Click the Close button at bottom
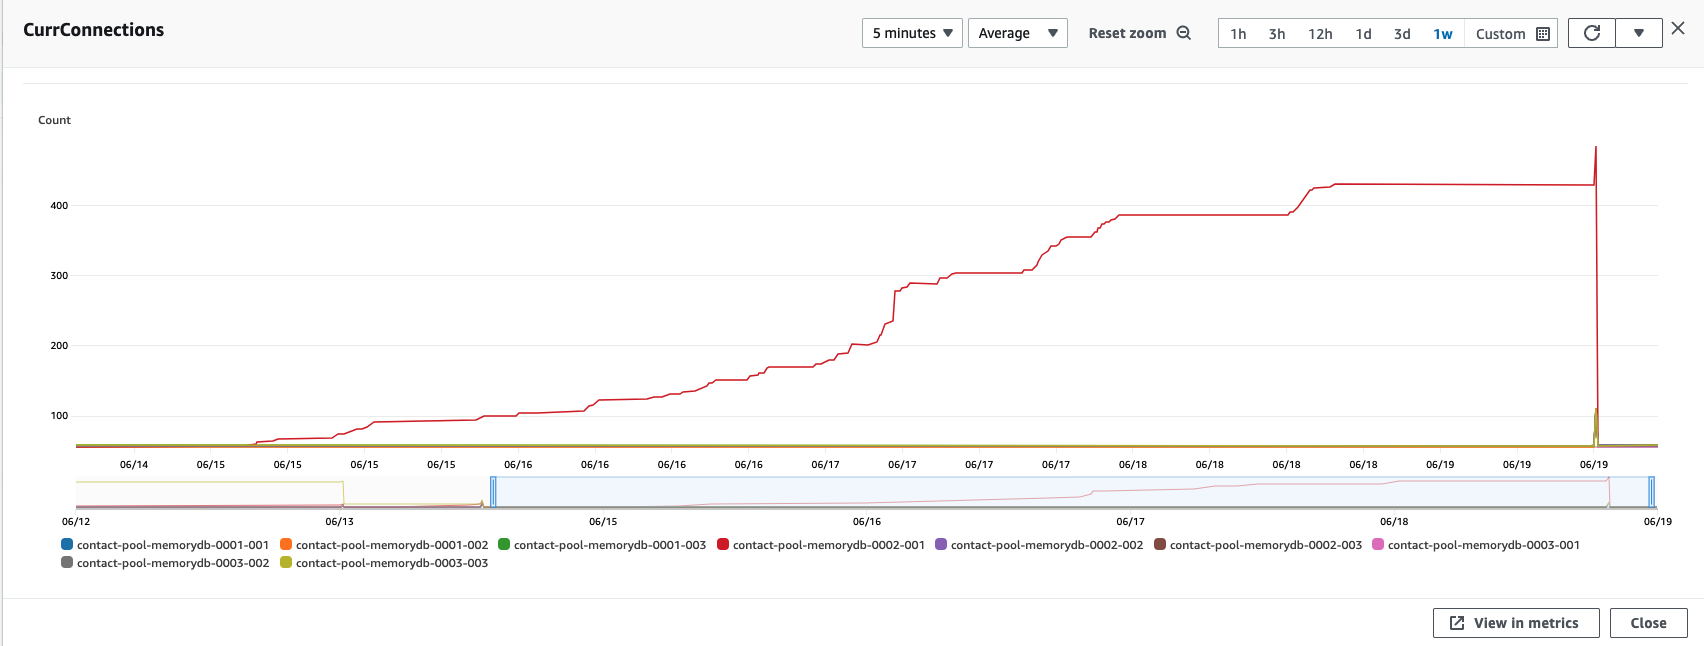 (x=1648, y=623)
